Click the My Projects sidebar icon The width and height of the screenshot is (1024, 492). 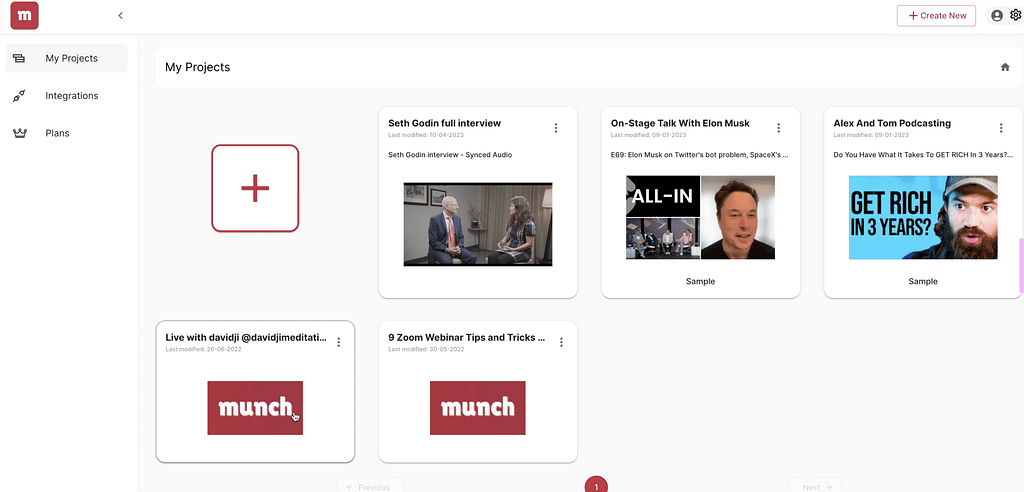[x=19, y=58]
